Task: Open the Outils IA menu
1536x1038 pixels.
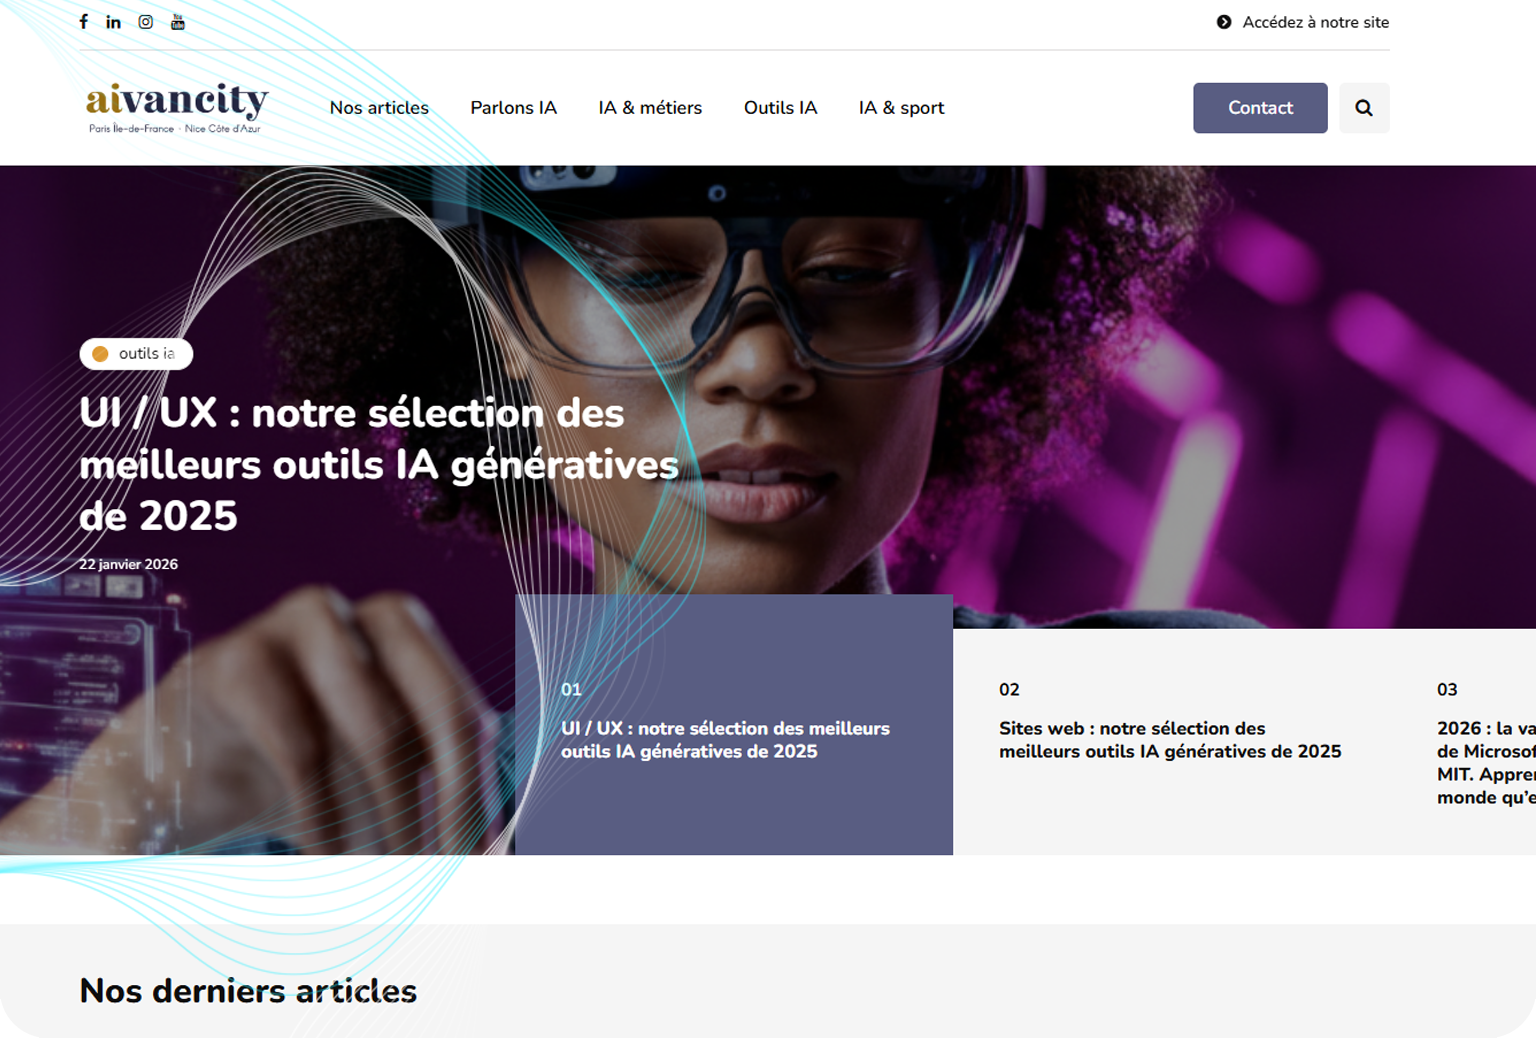Action: (x=780, y=108)
